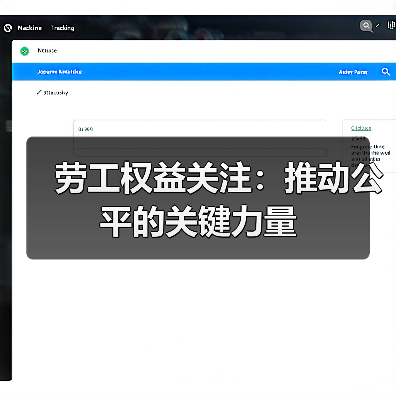396x396 pixels.
Task: Click the left title text in blue bar
Action: 59,72
